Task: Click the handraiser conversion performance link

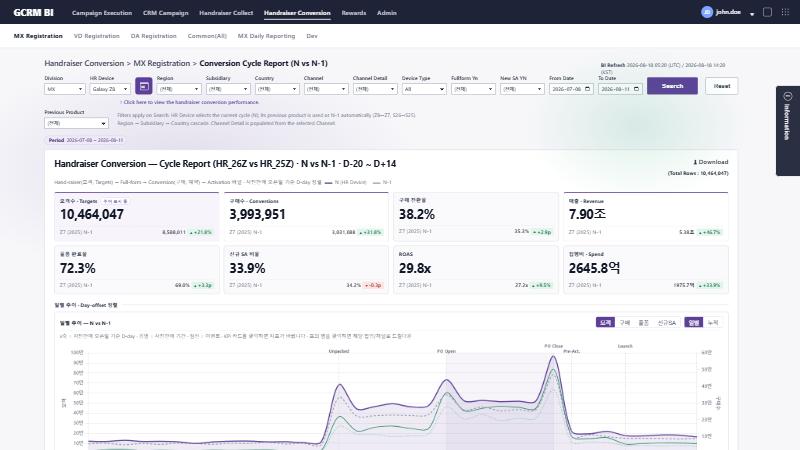Action: pyautogui.click(x=191, y=102)
